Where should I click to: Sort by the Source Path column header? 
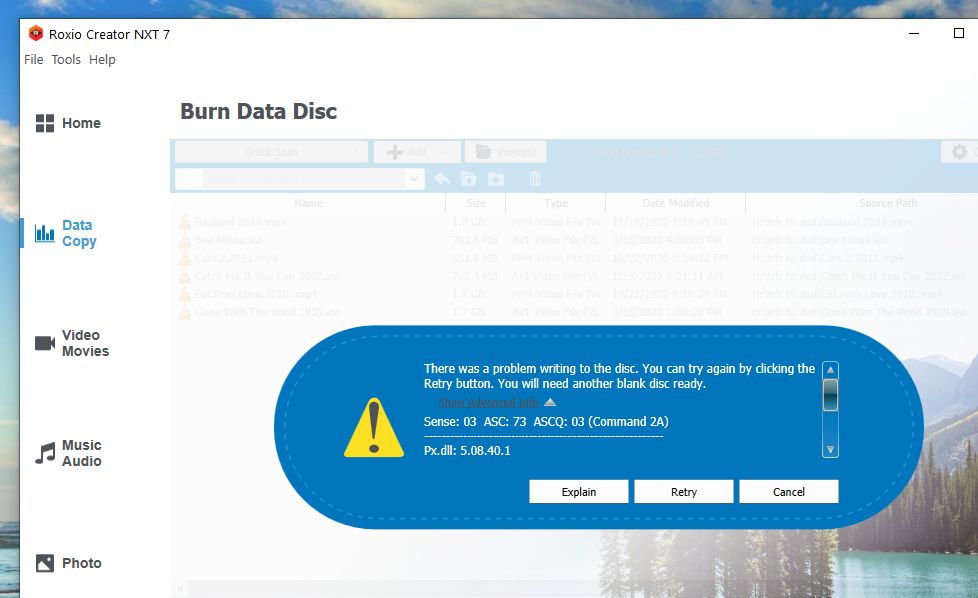(x=888, y=203)
